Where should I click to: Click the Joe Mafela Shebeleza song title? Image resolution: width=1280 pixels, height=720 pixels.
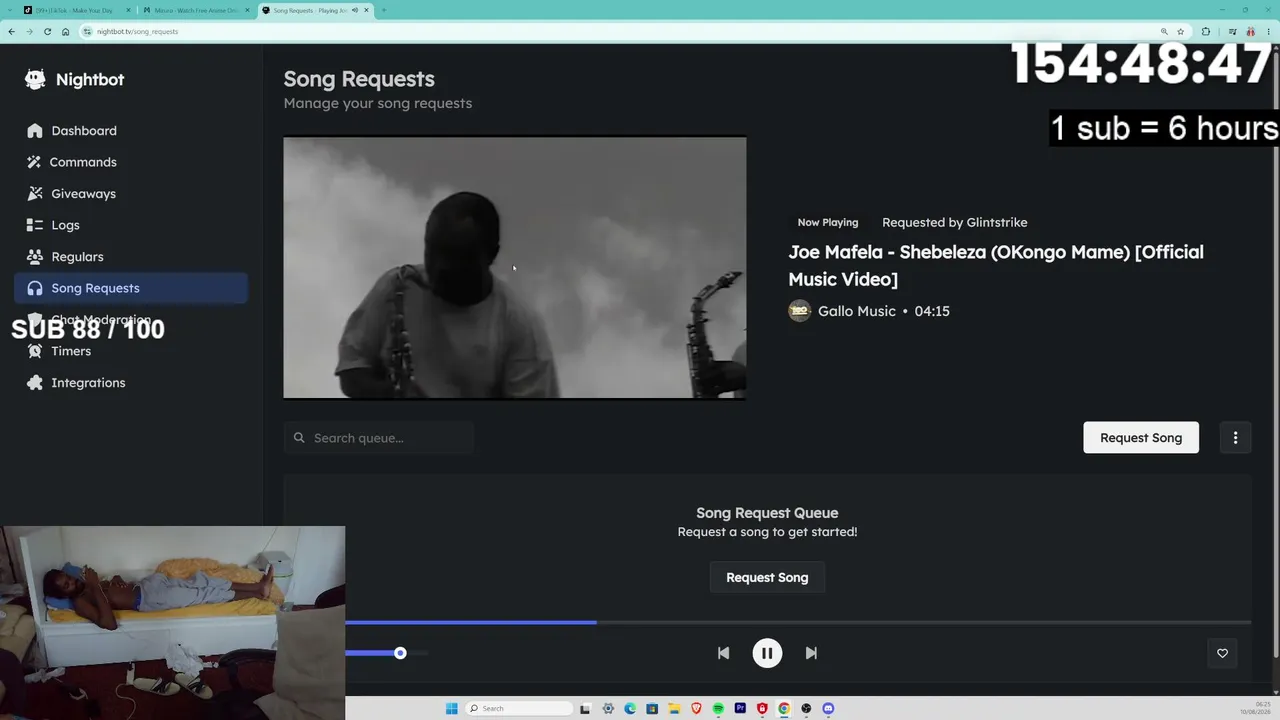point(996,265)
